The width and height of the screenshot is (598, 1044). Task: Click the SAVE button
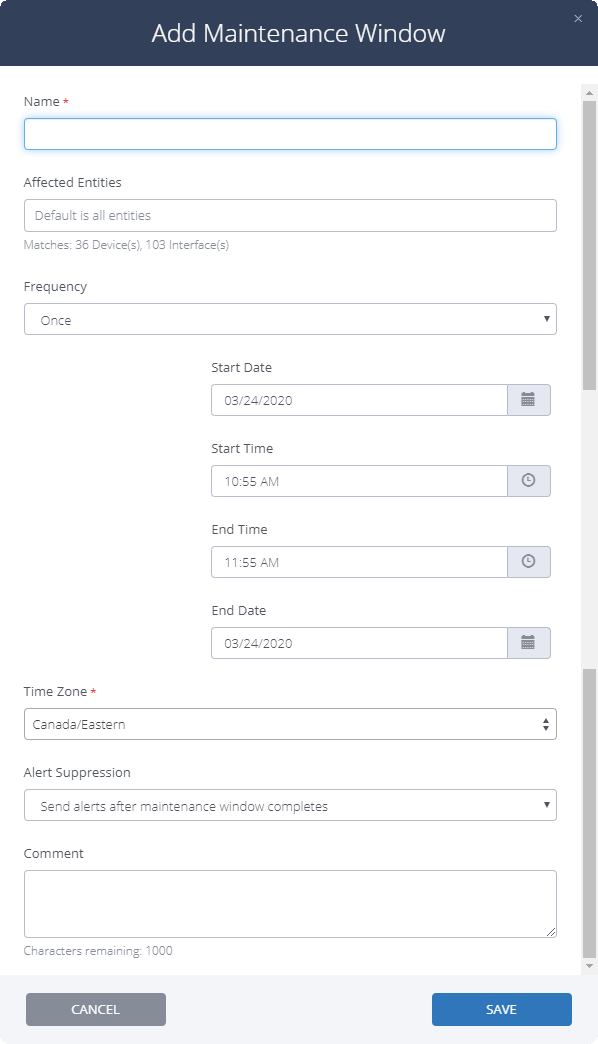pos(502,1009)
